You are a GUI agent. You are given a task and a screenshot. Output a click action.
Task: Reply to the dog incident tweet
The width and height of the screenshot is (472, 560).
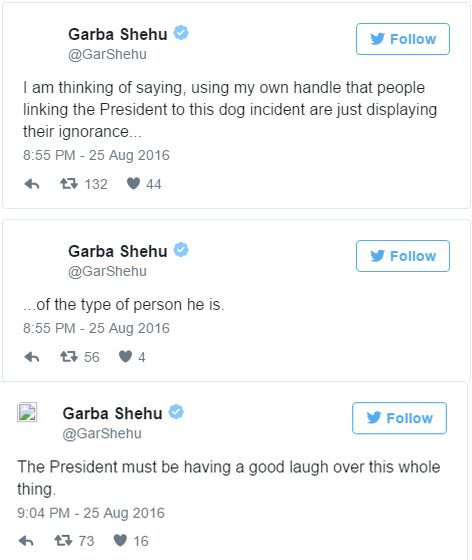[32, 184]
